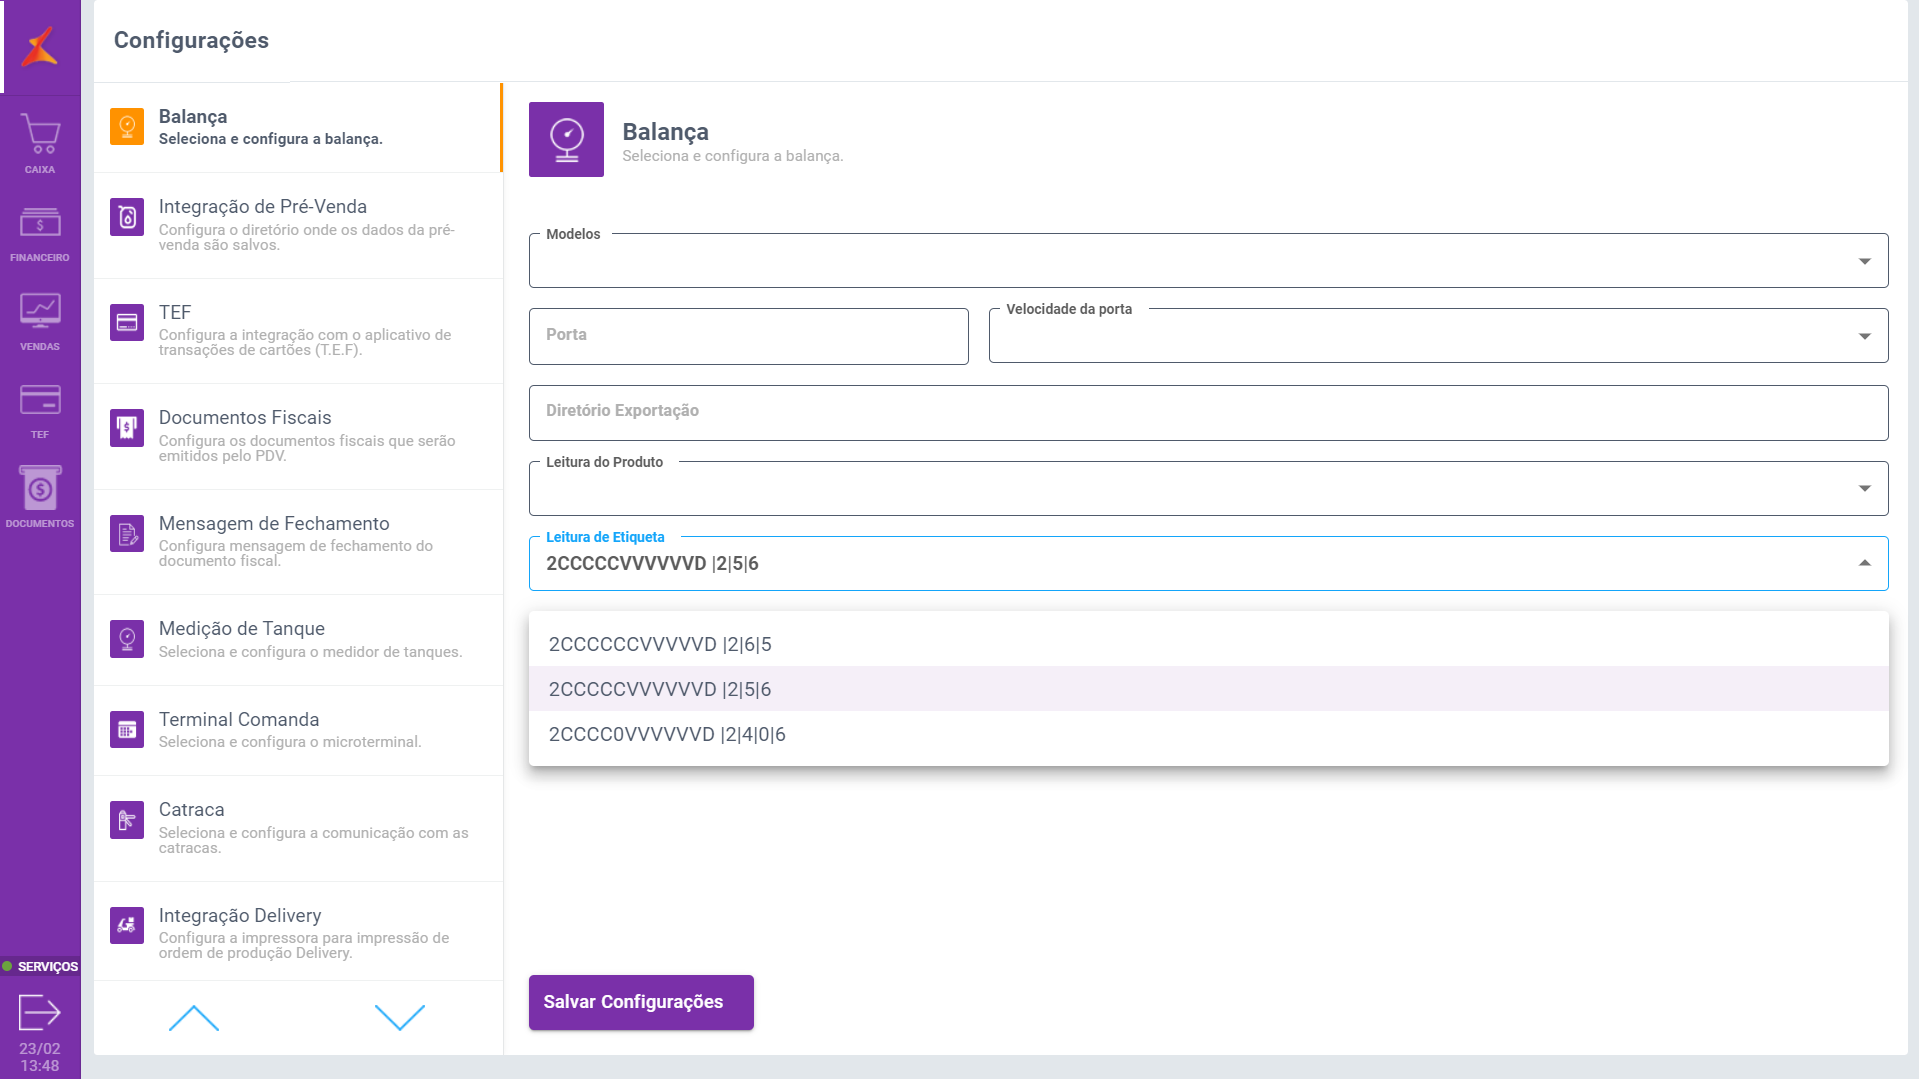Click the date and time display
Image resolution: width=1919 pixels, height=1079 pixels.
click(40, 1057)
